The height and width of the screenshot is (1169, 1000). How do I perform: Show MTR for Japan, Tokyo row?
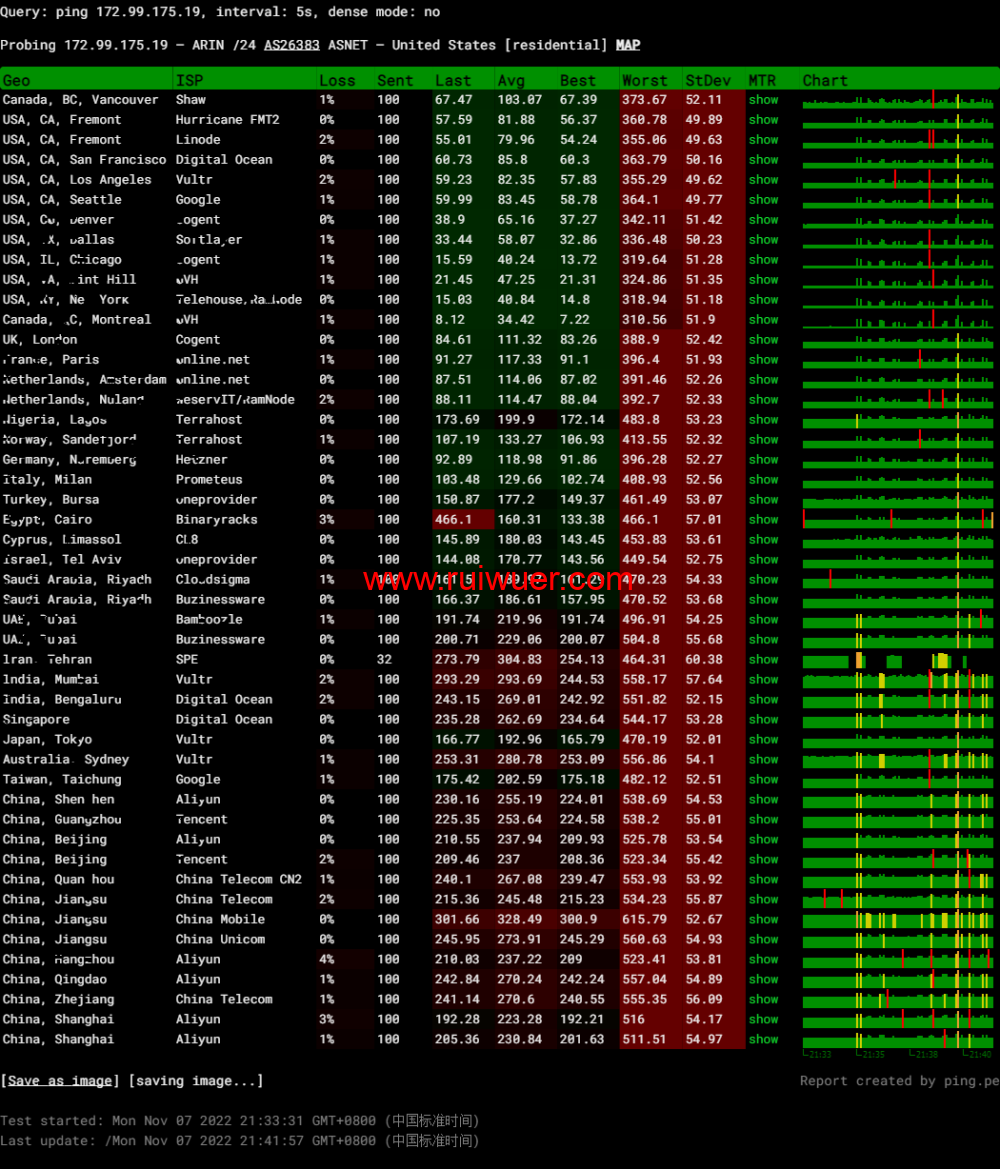(x=763, y=740)
